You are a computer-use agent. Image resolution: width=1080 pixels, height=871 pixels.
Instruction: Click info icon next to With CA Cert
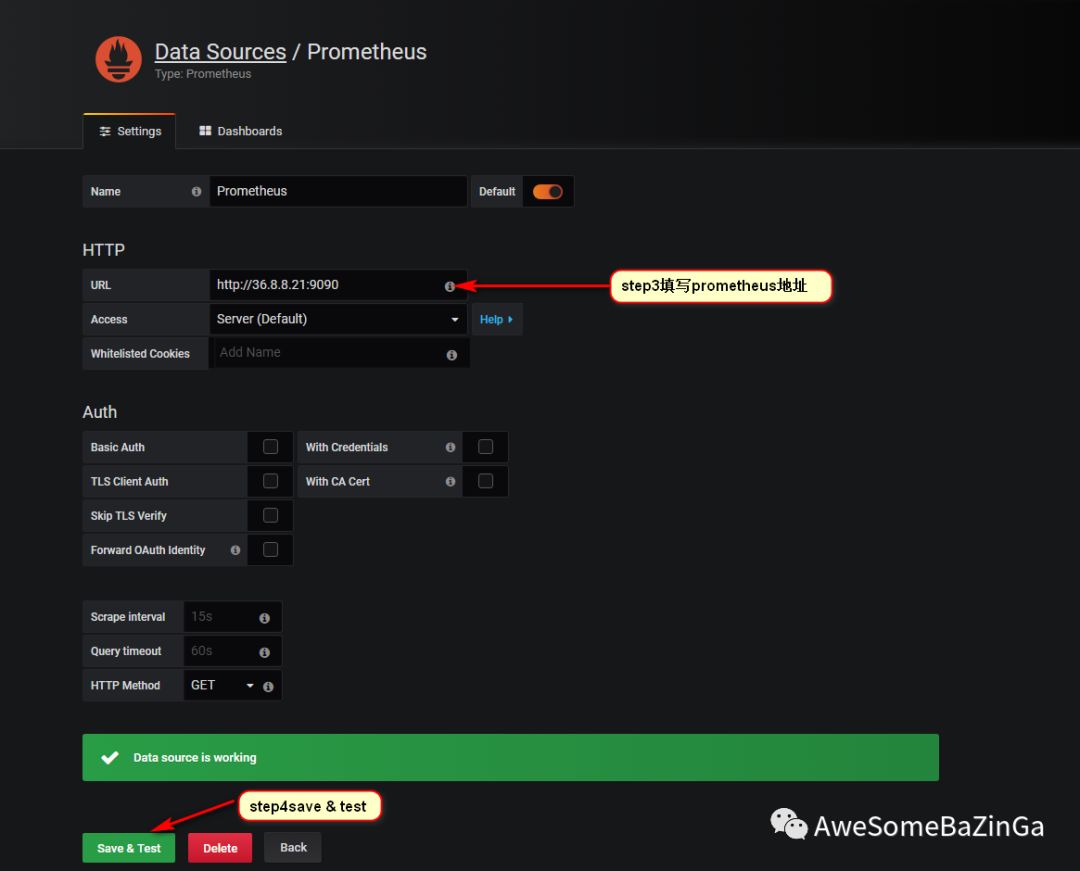(450, 481)
